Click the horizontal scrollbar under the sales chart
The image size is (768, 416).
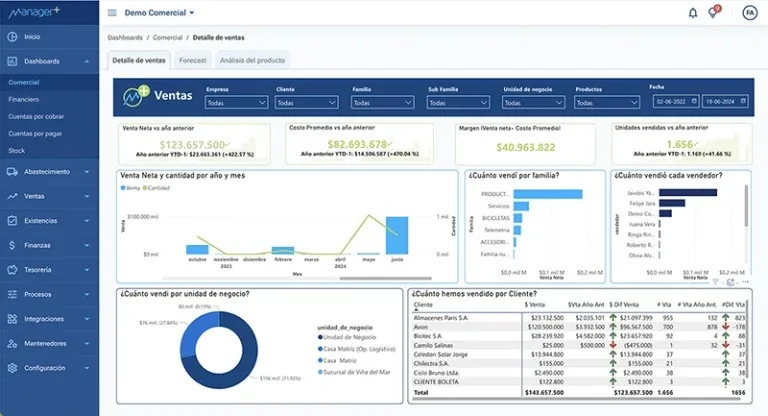point(385,278)
